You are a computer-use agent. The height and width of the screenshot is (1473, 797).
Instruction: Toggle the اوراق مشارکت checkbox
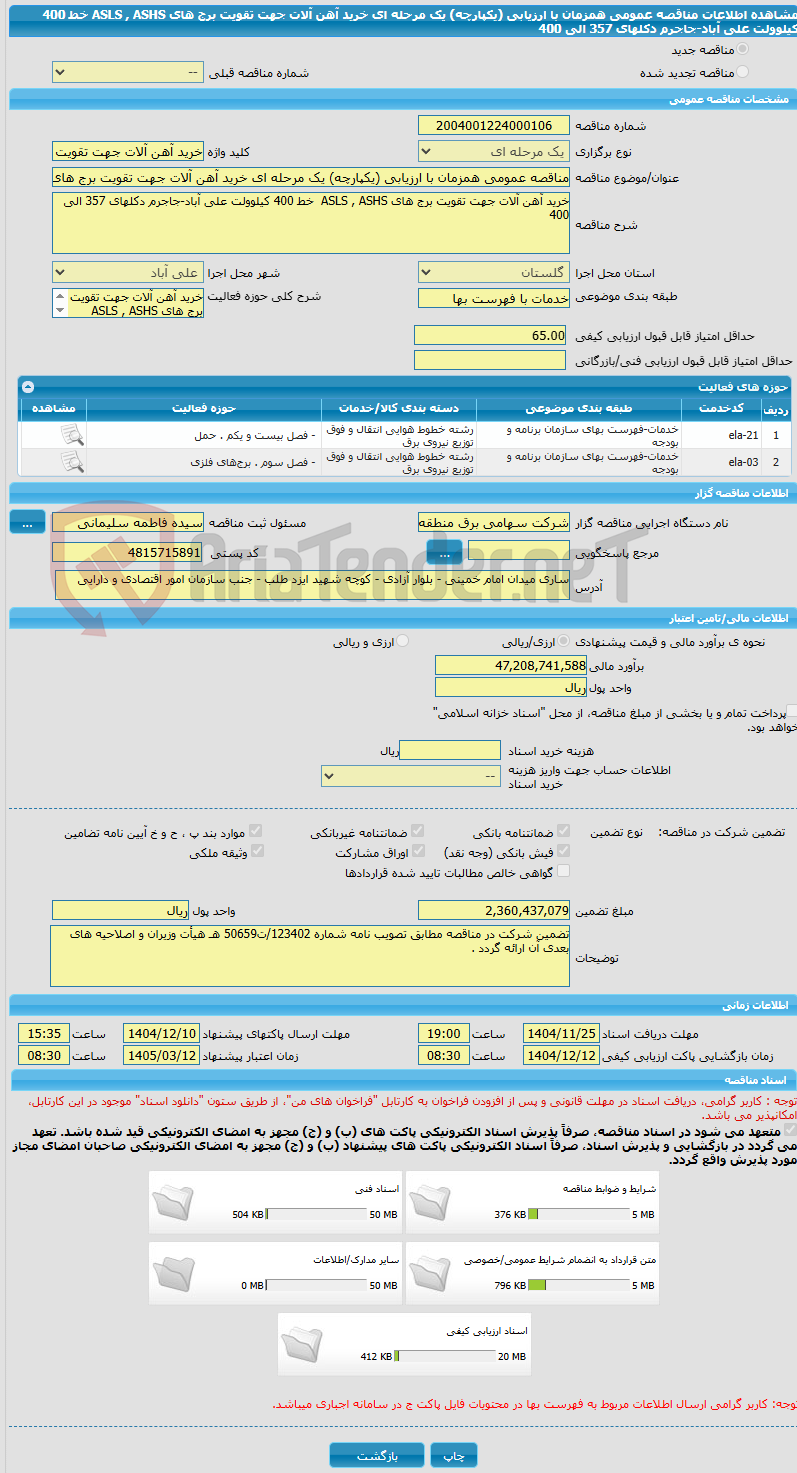click(418, 852)
